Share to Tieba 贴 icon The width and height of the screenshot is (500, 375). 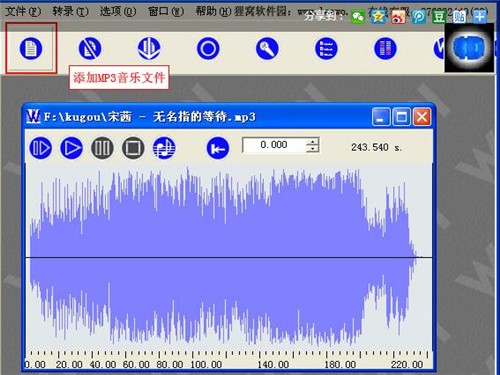point(459,17)
